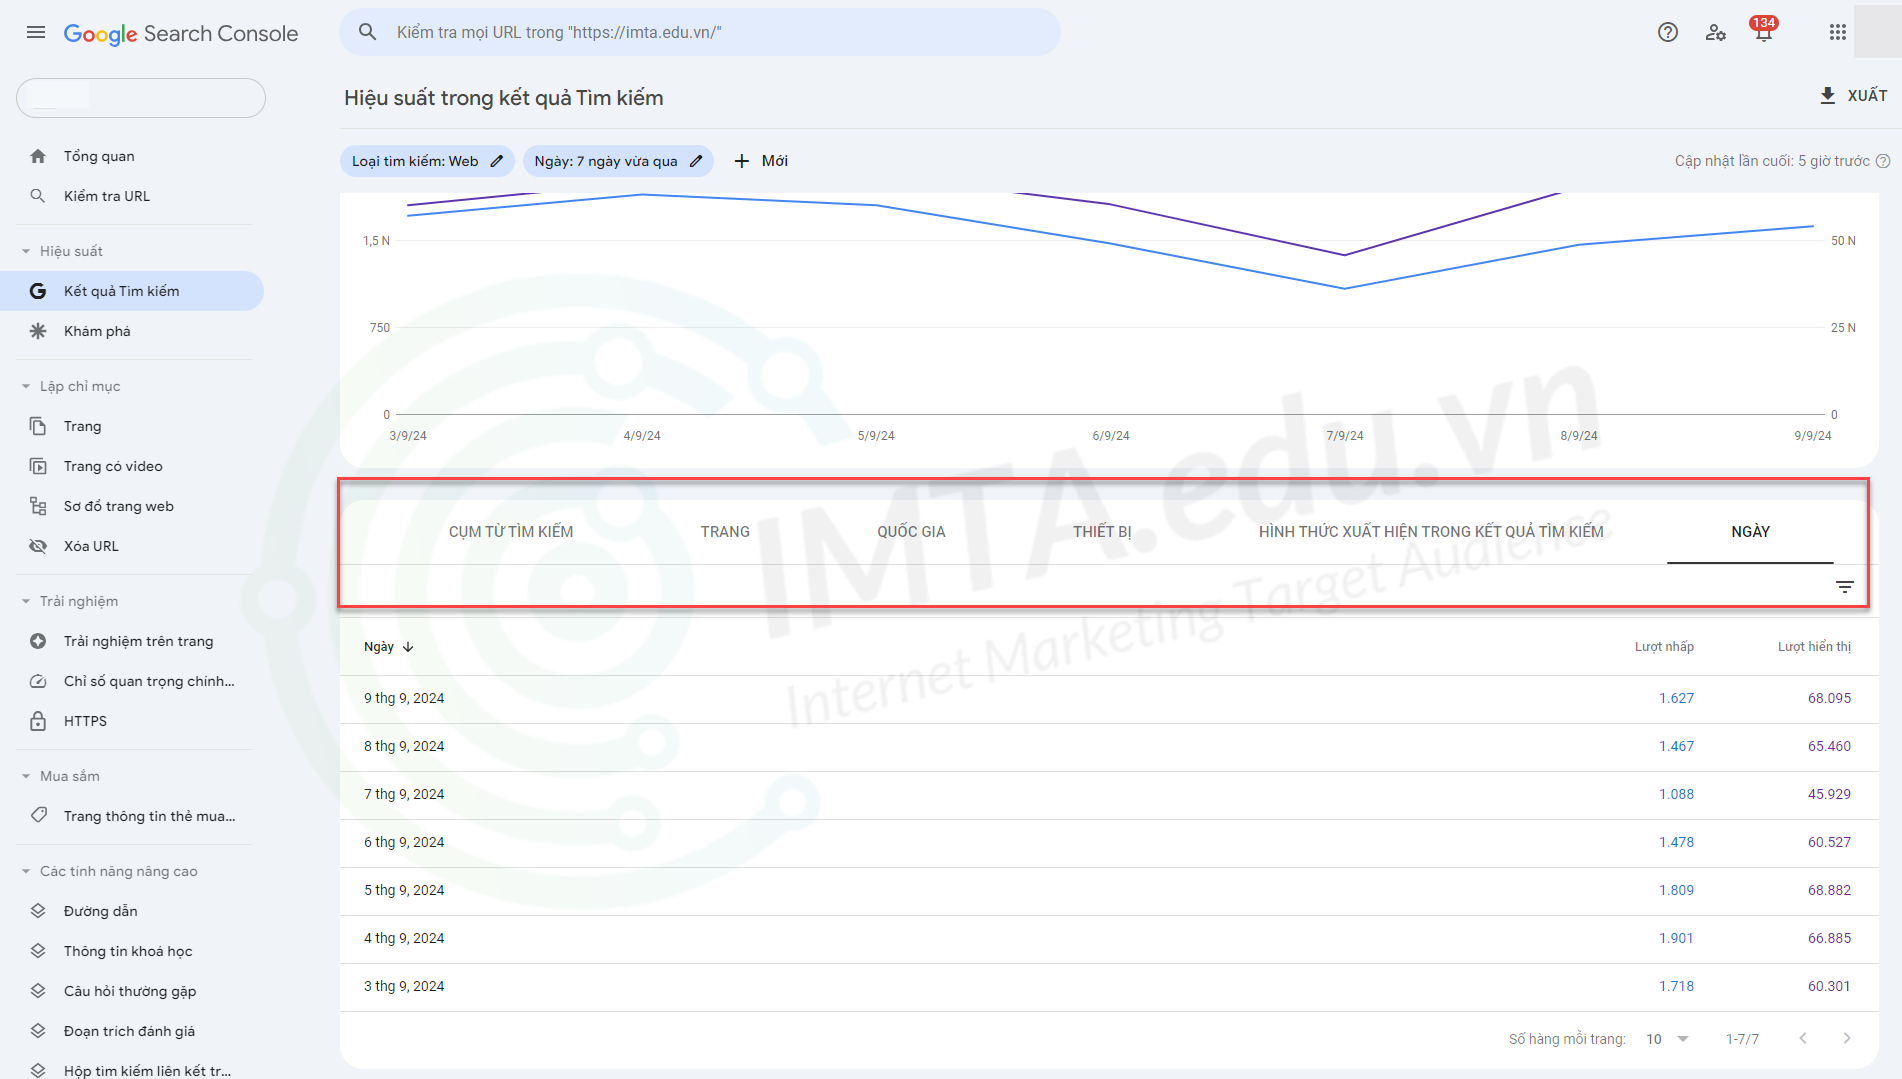Click the home icon for Tổng quan
Screen dimensions: 1902x1079
tap(38, 156)
